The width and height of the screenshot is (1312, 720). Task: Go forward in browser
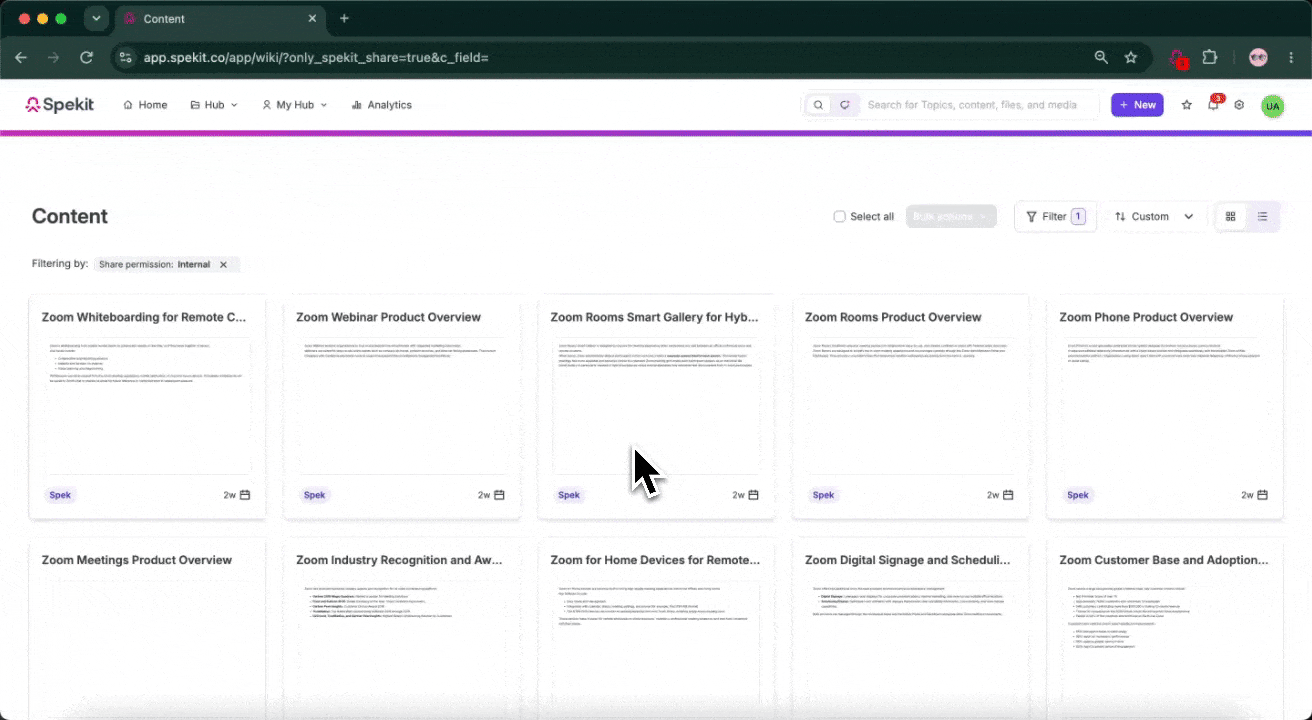pos(53,57)
